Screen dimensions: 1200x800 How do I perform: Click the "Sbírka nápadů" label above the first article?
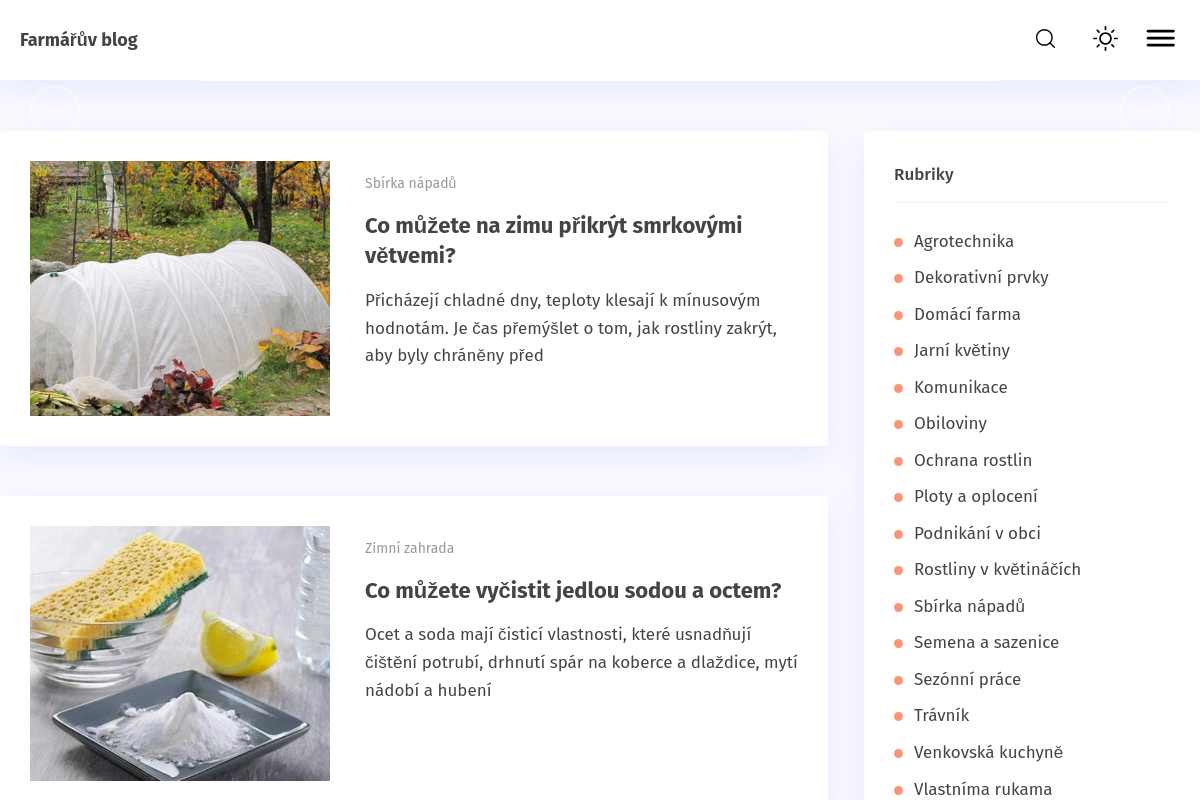410,183
